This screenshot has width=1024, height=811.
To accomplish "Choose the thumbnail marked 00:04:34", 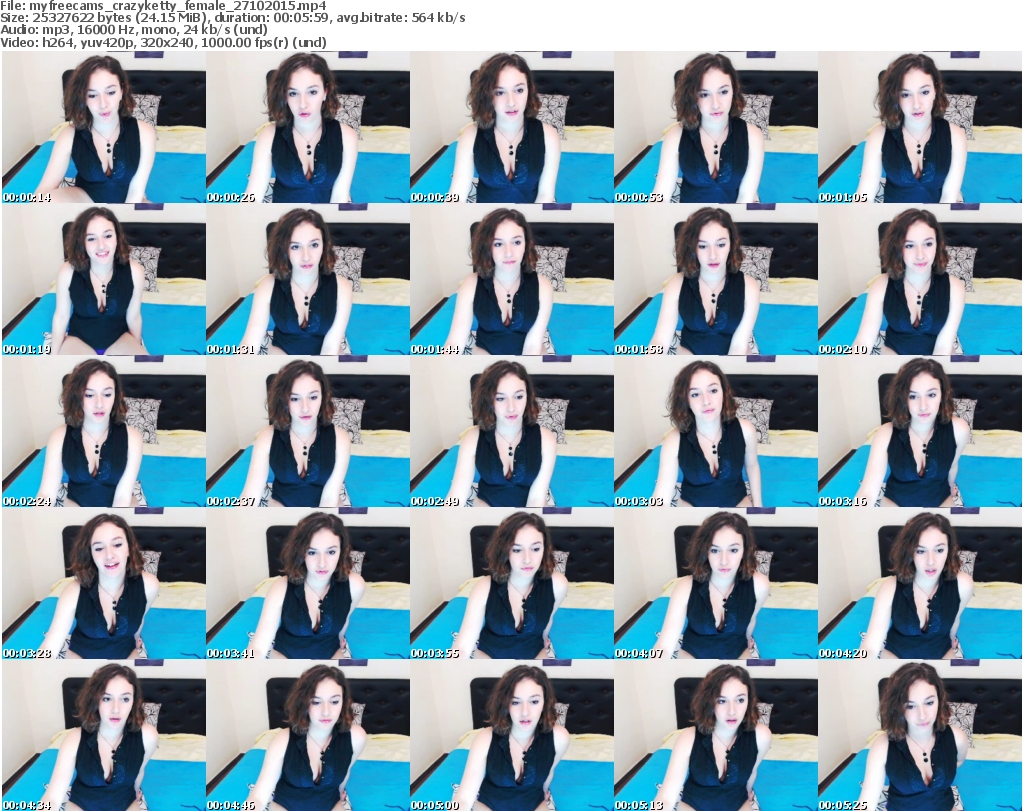I will [104, 735].
